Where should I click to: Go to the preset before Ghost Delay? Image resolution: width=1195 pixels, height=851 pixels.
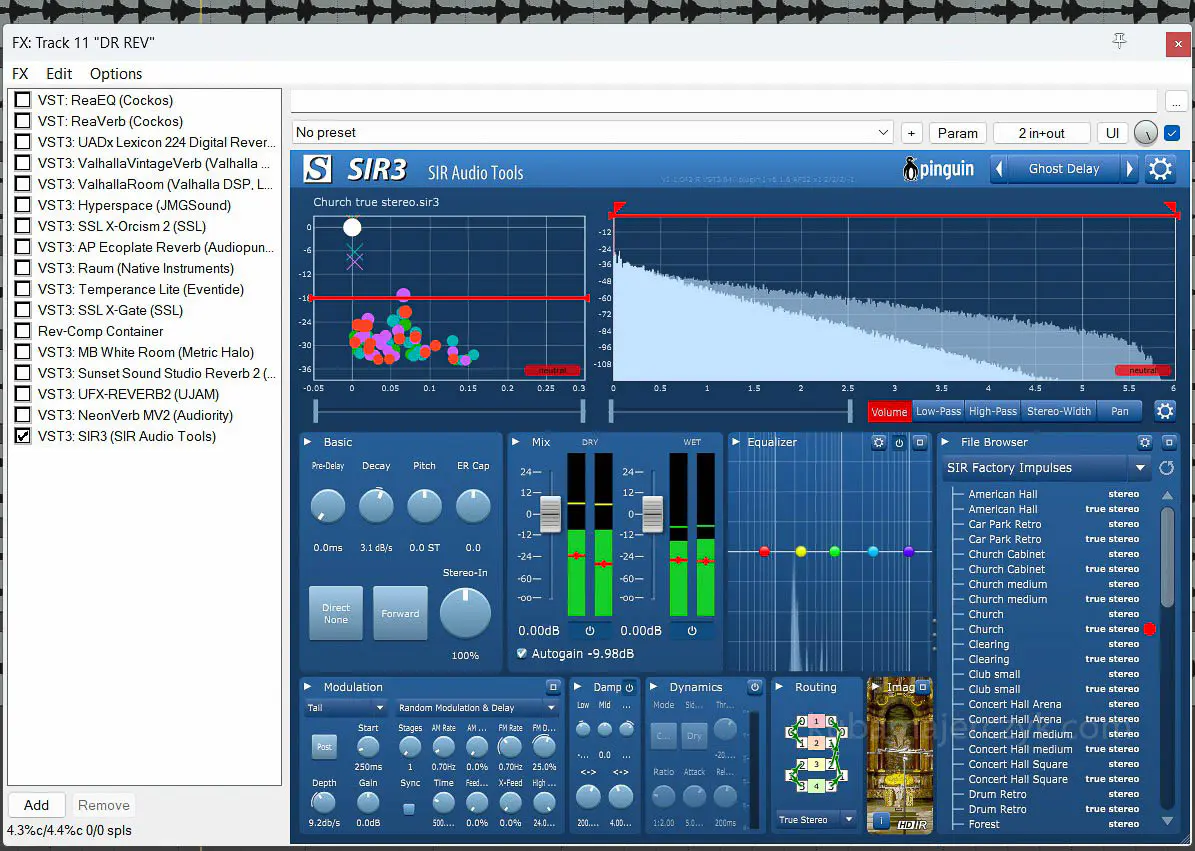[x=999, y=169]
